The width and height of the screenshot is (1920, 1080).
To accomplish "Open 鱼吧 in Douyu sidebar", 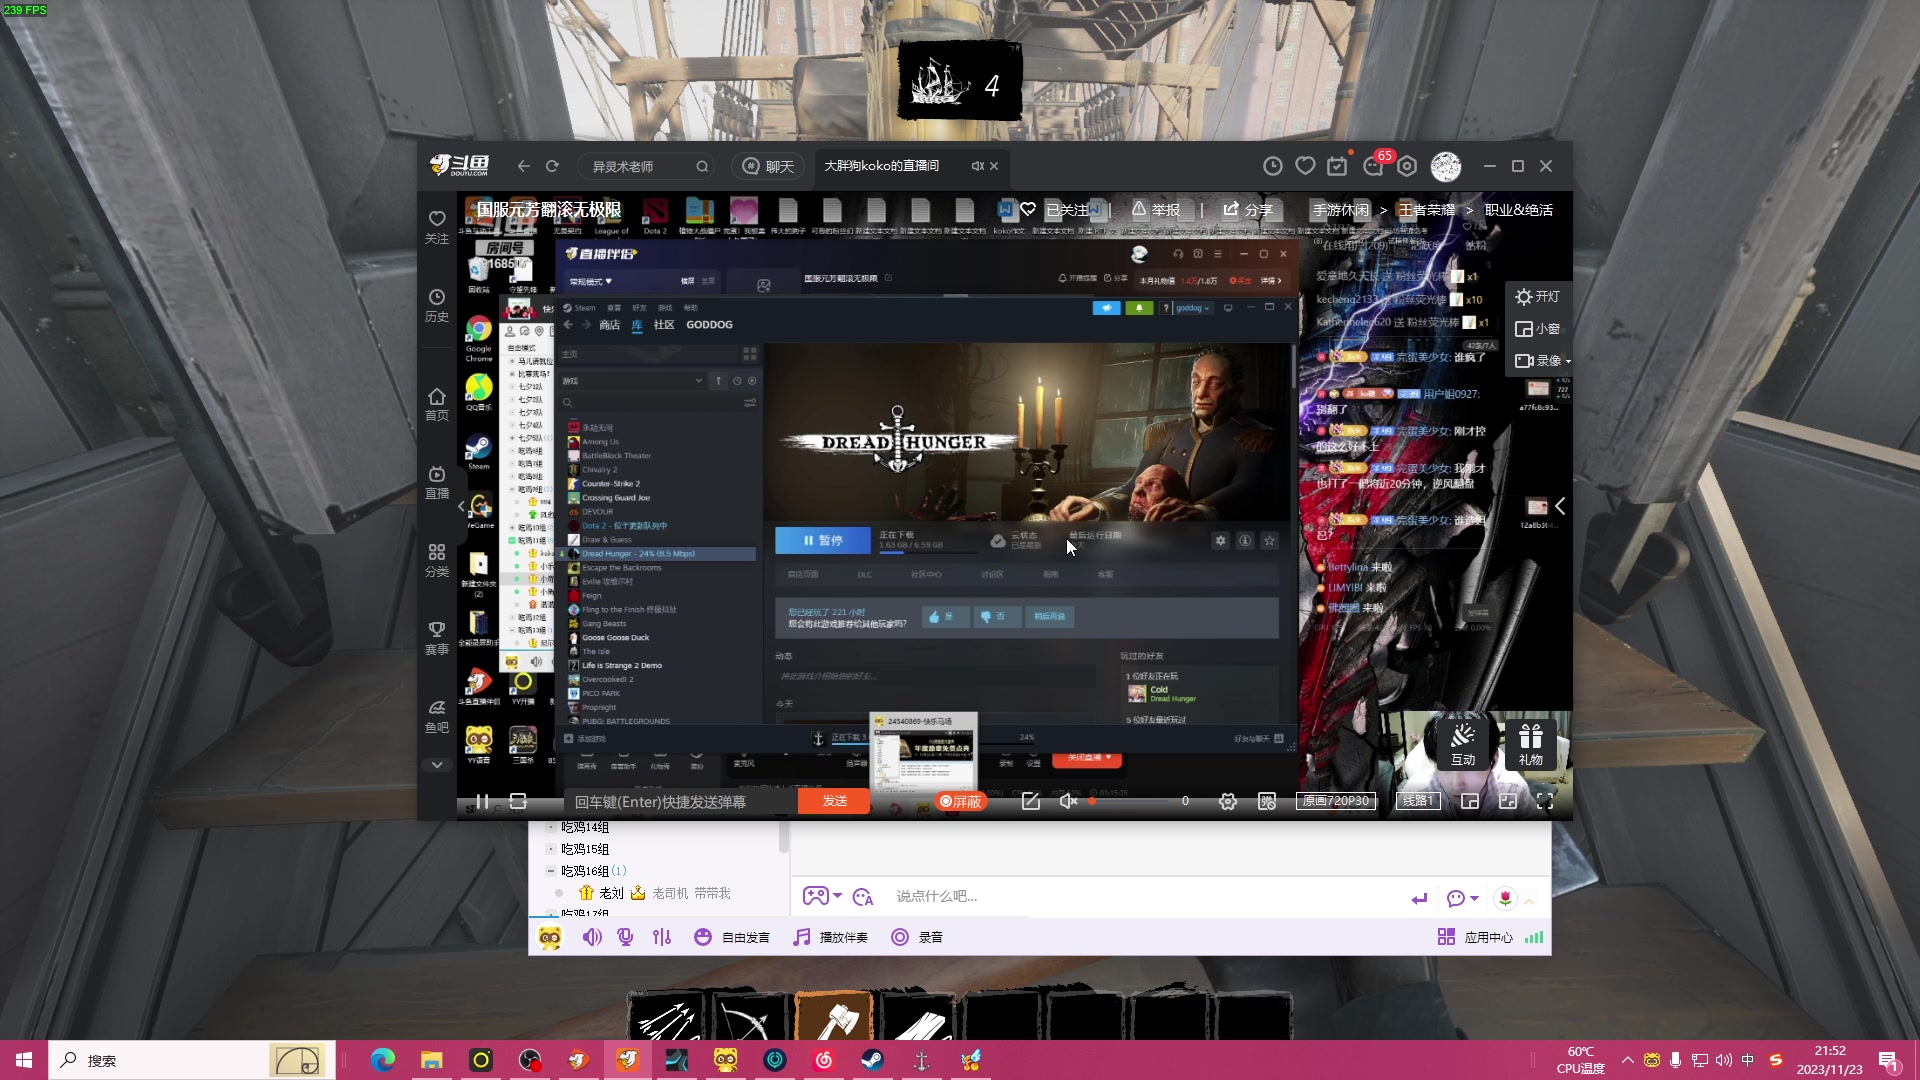I will 437,716.
